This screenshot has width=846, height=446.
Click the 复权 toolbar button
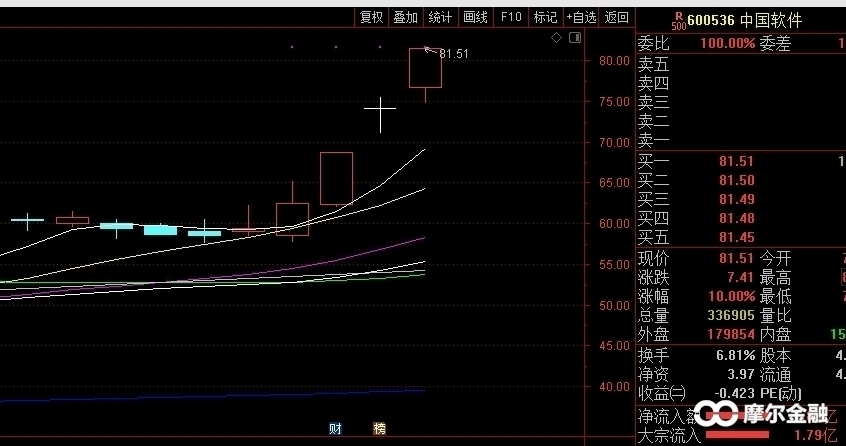371,17
